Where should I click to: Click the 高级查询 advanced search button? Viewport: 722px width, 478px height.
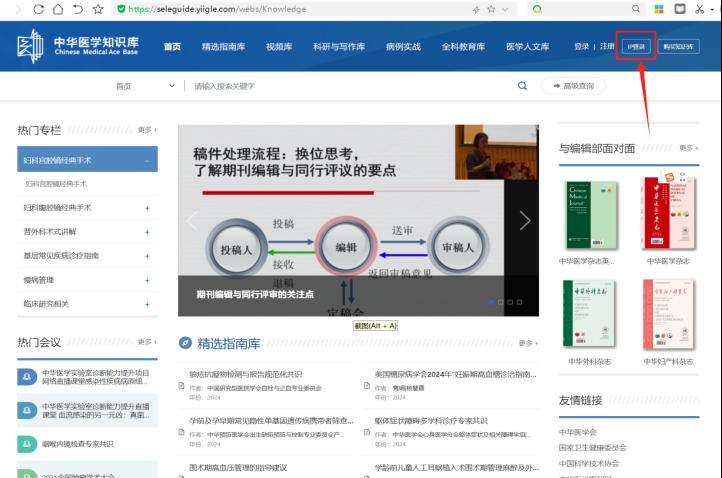coord(573,86)
